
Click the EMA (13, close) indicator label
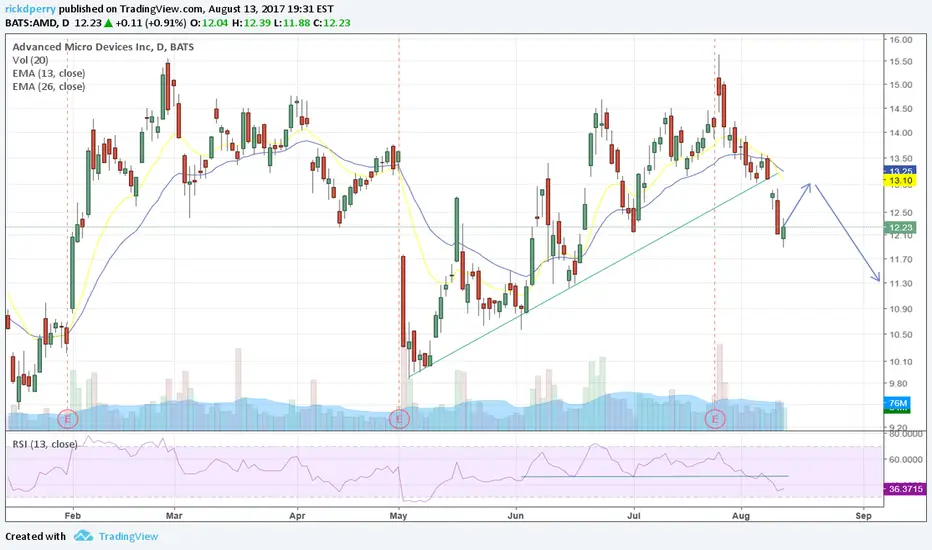(x=49, y=73)
